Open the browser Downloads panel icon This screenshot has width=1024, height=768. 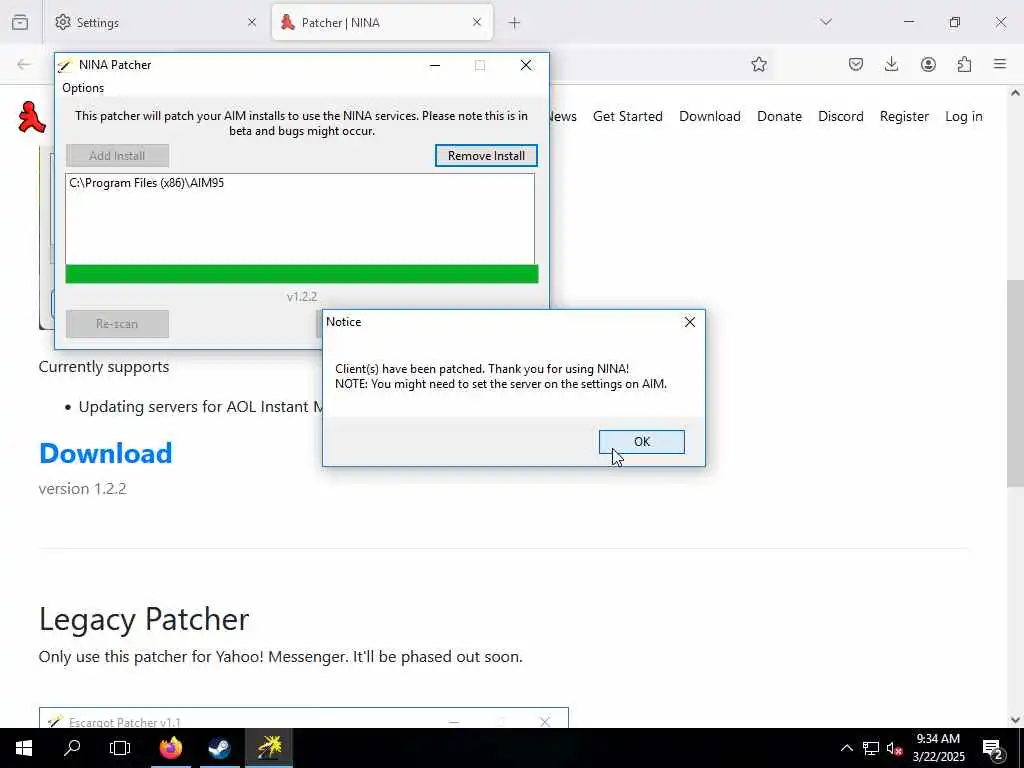click(x=891, y=64)
